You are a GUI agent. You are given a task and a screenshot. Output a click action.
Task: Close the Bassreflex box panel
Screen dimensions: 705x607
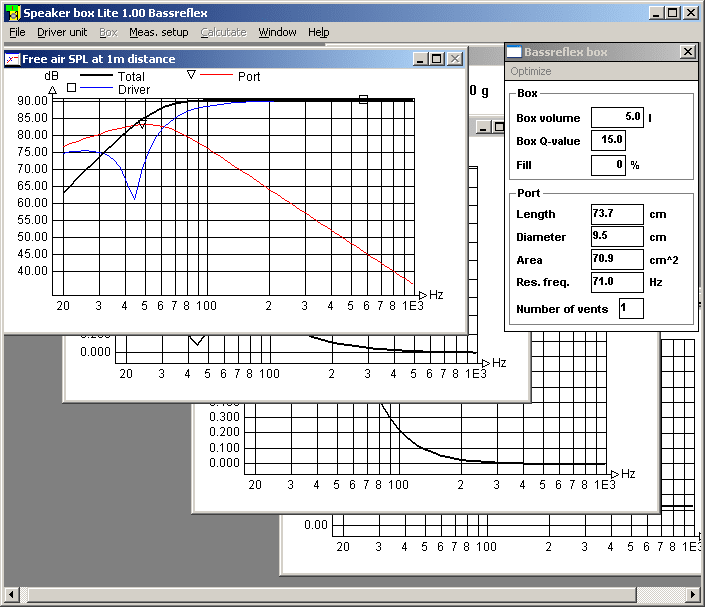coord(687,52)
